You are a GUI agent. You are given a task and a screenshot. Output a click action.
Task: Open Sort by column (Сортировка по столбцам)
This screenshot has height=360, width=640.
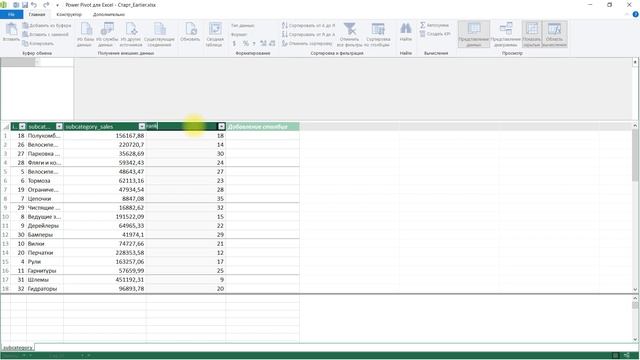point(378,34)
